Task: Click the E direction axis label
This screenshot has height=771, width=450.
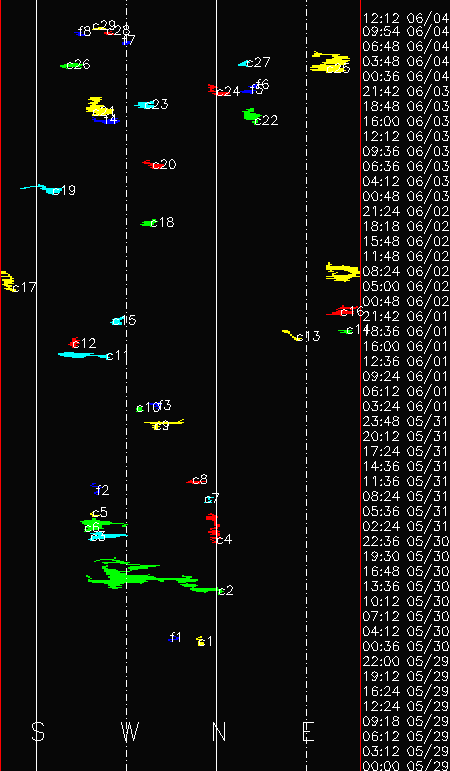Action: tap(308, 732)
